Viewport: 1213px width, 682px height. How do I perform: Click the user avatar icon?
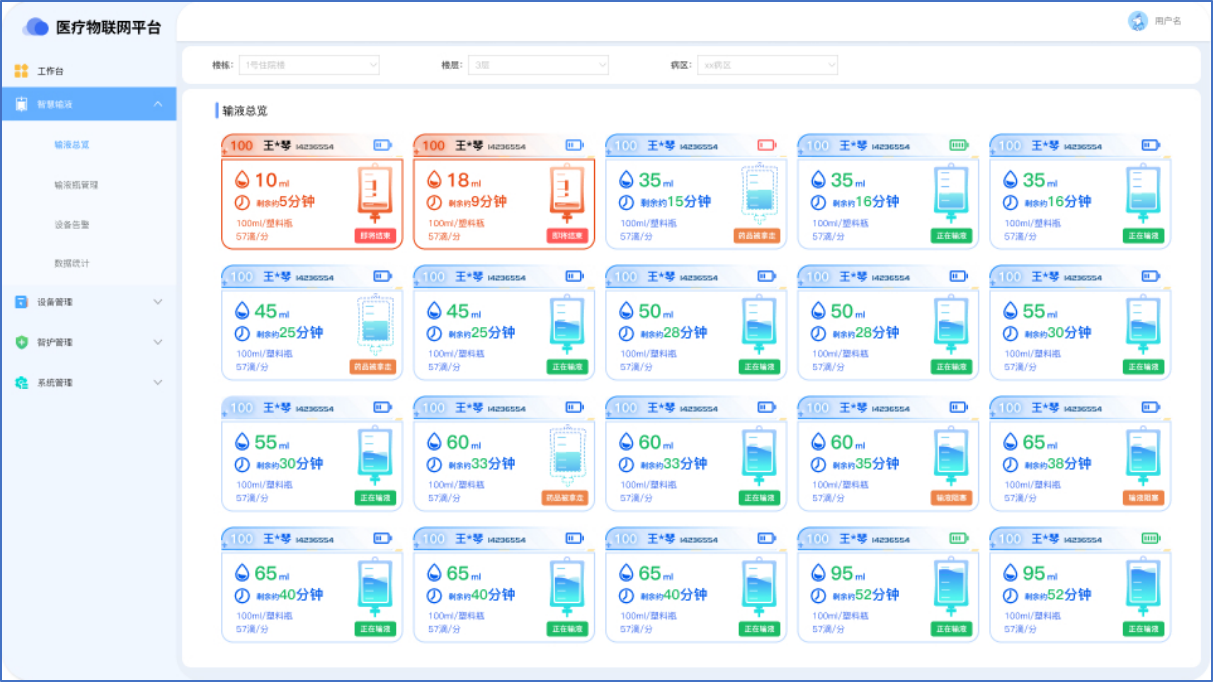point(1137,21)
